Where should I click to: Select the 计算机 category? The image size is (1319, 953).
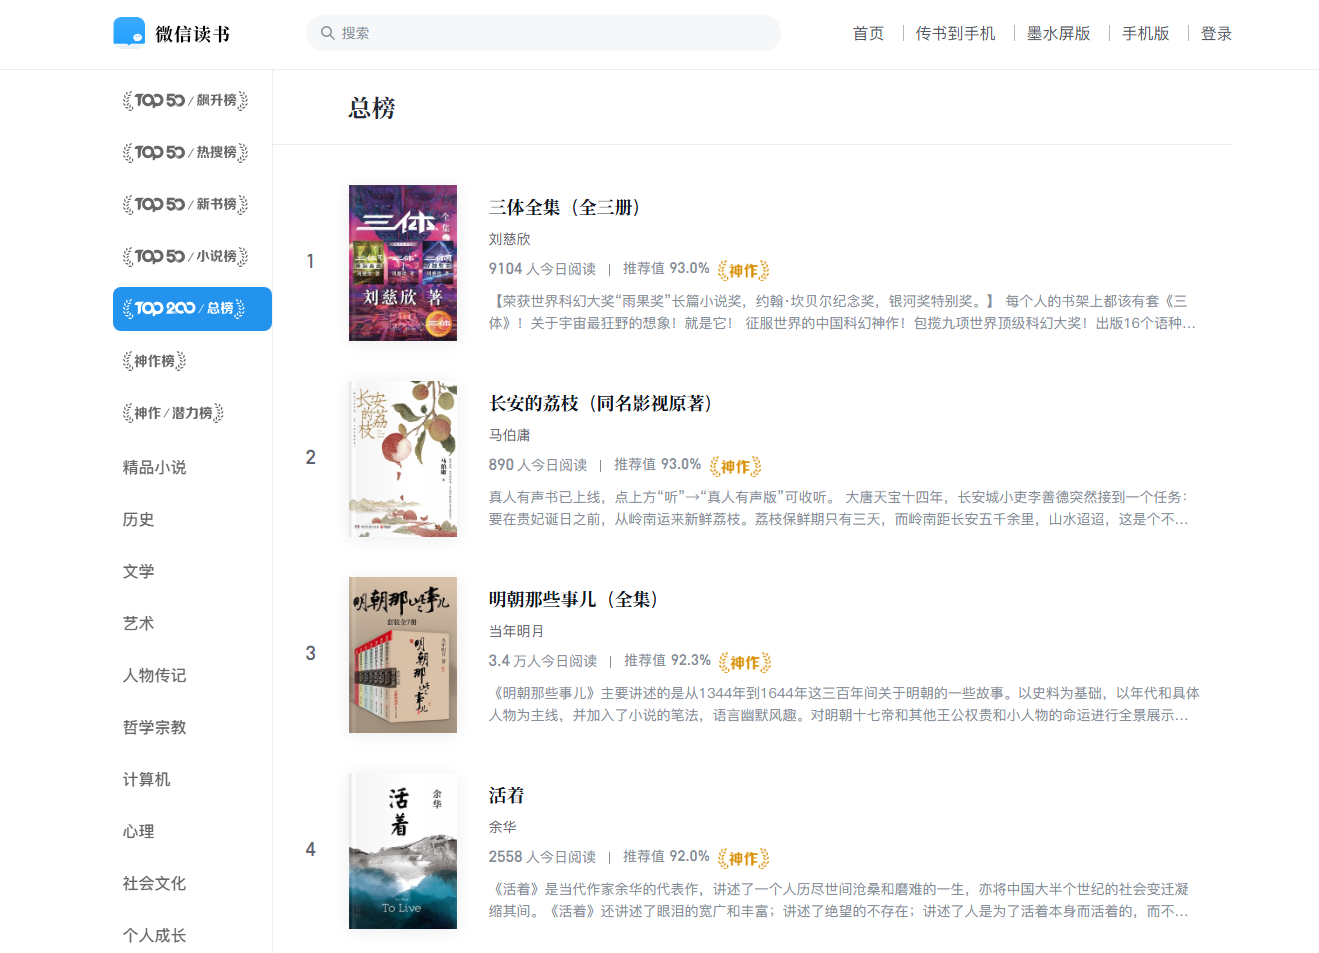coord(147,779)
